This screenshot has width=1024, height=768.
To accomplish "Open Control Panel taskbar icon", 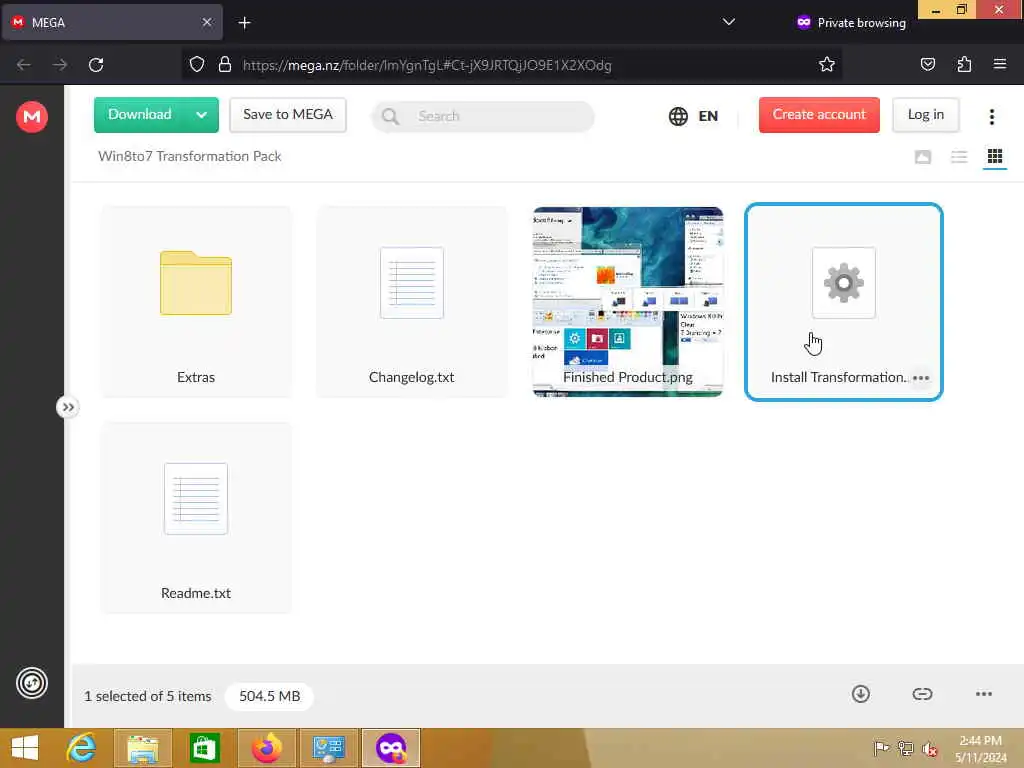I will [328, 748].
